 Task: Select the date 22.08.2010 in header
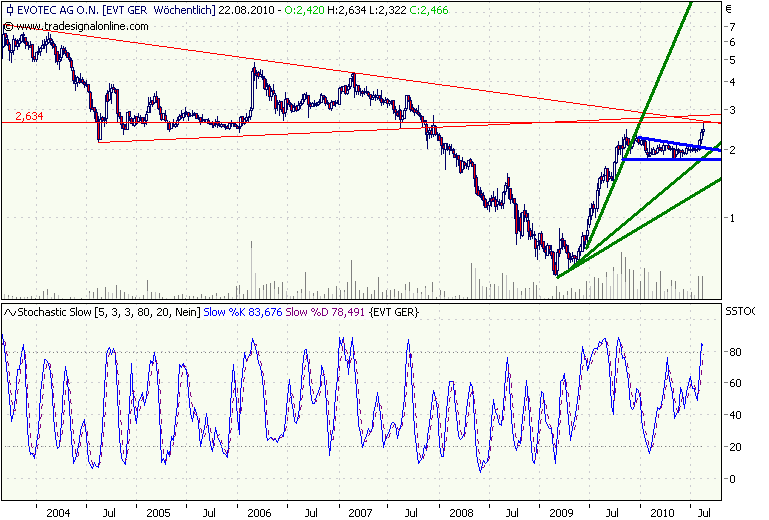pyautogui.click(x=246, y=10)
